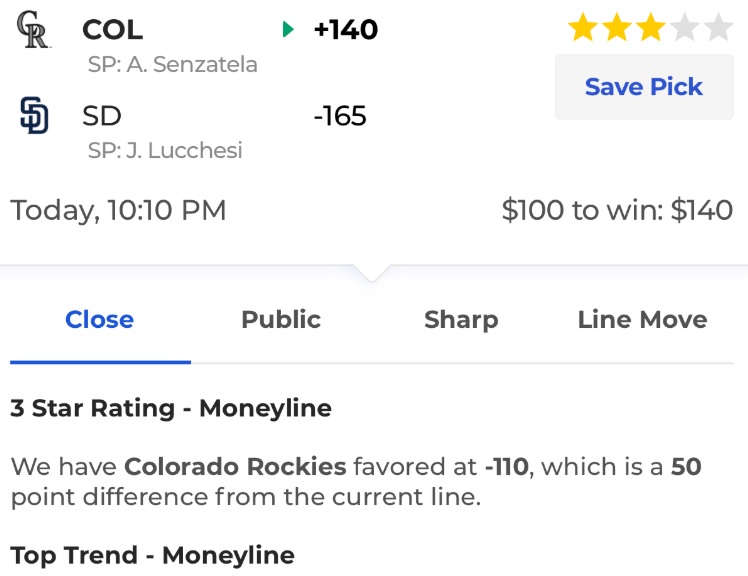
Task: Tap the $100 to win: $140 text
Action: click(617, 210)
